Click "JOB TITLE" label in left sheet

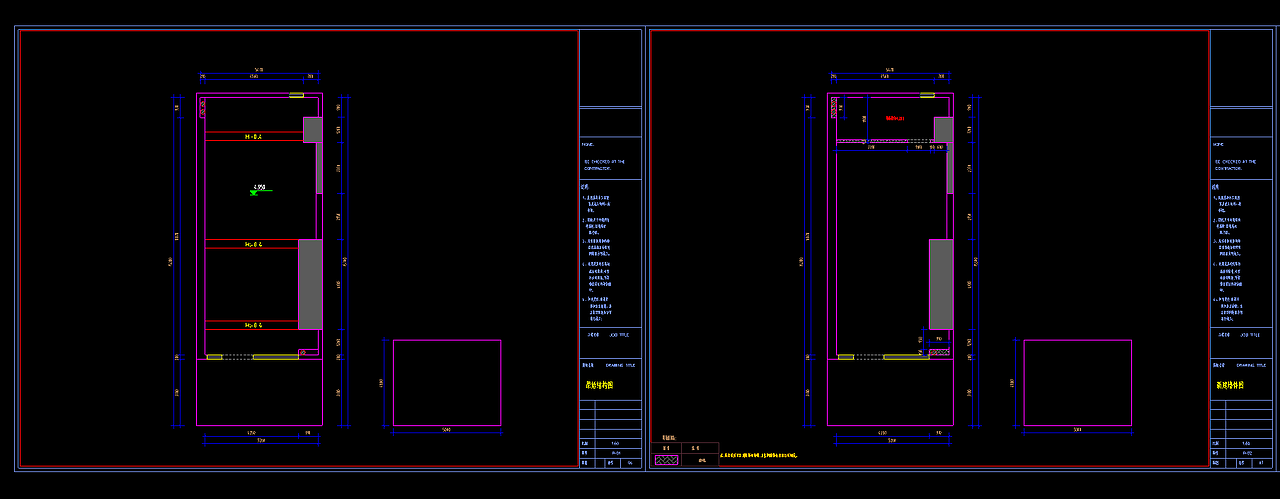click(x=618, y=335)
